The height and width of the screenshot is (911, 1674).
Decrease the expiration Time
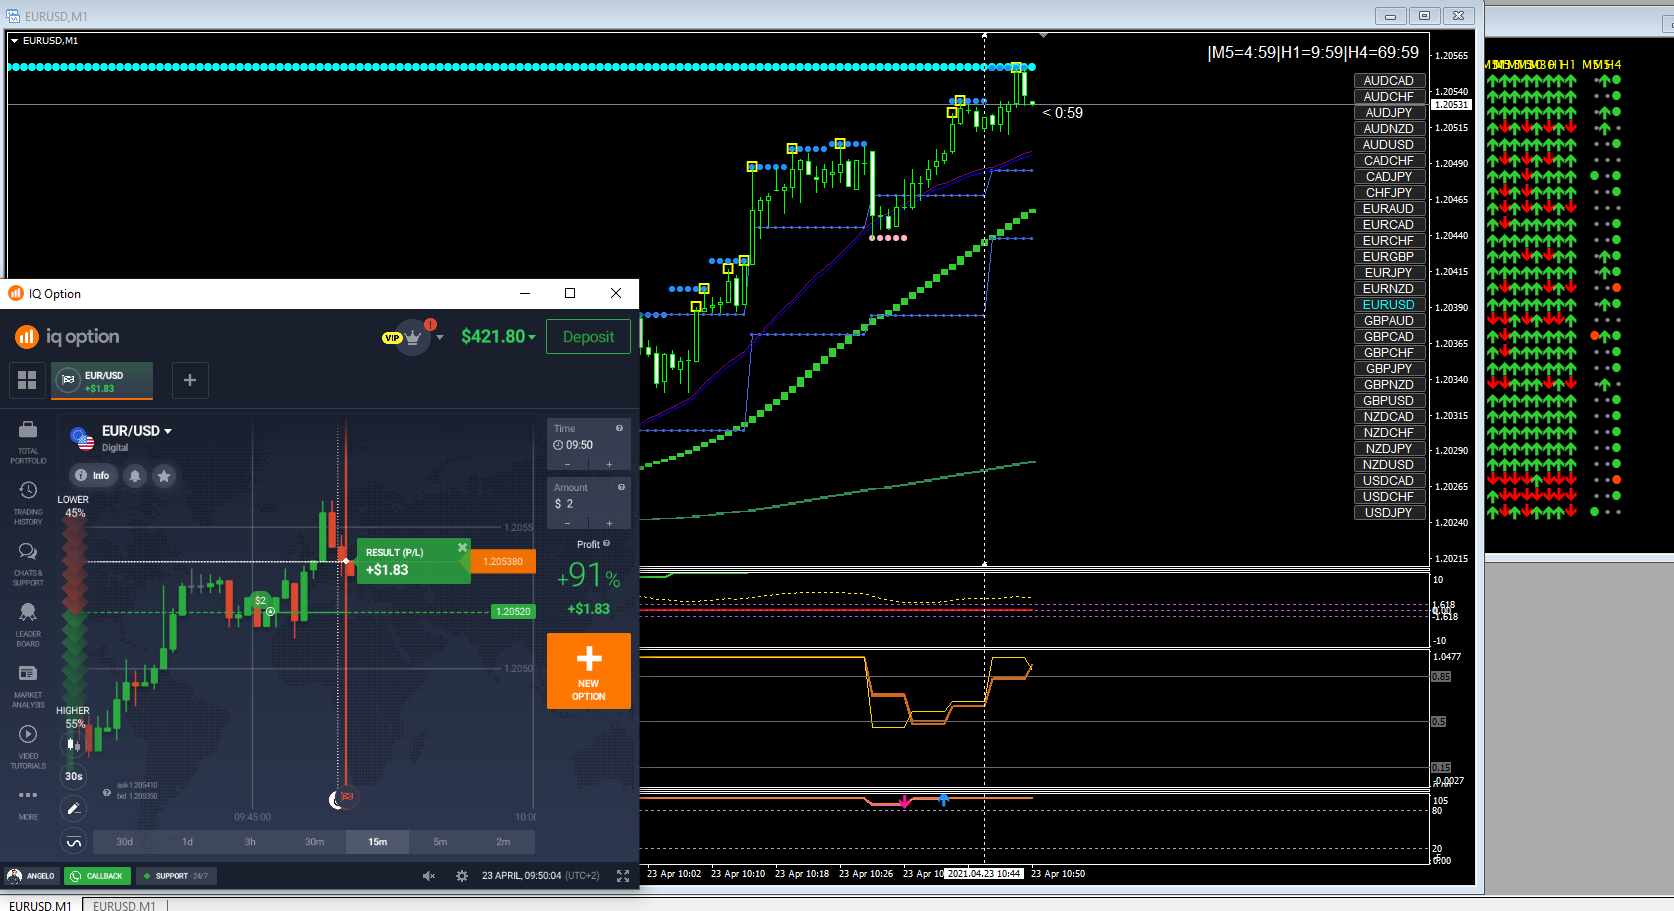[568, 465]
